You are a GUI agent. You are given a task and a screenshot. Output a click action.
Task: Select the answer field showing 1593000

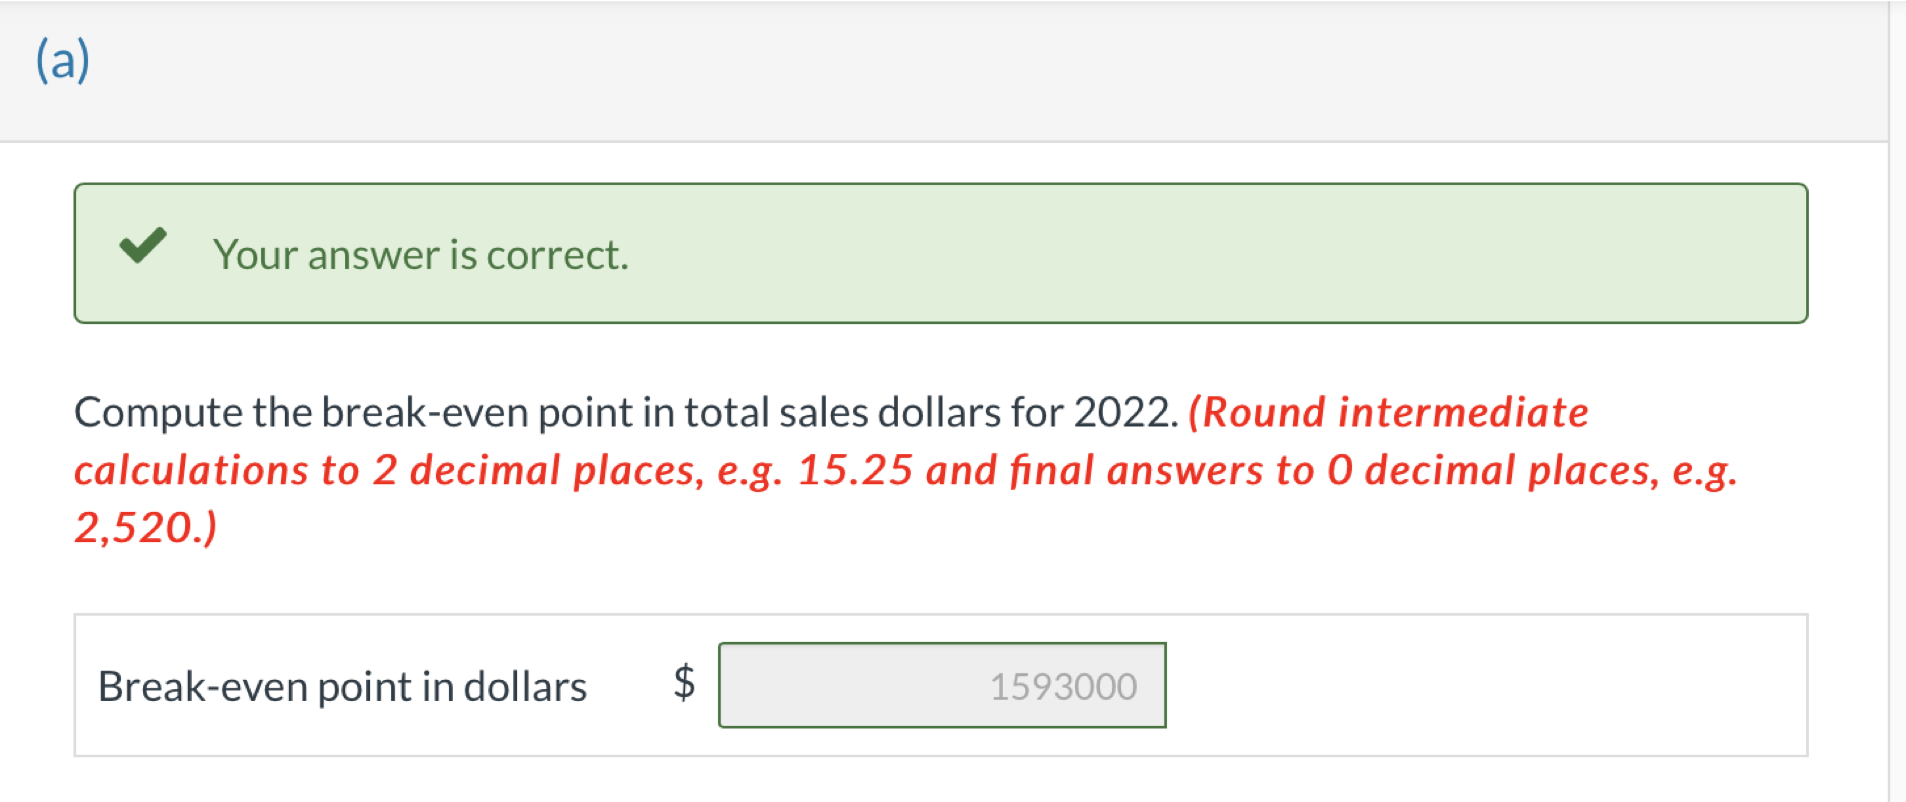(942, 685)
